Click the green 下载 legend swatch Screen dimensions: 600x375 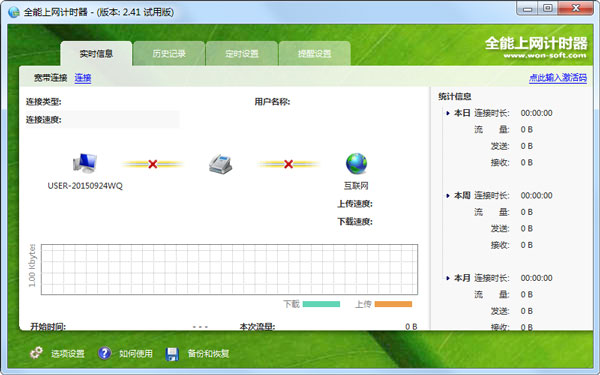pyautogui.click(x=321, y=304)
